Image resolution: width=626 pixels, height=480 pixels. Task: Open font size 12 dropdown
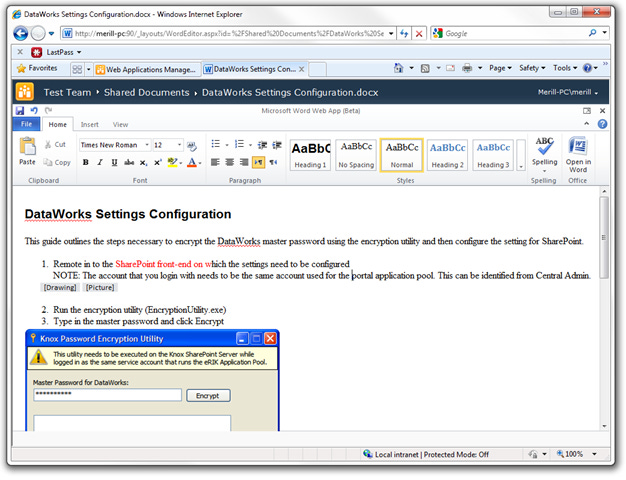179,145
